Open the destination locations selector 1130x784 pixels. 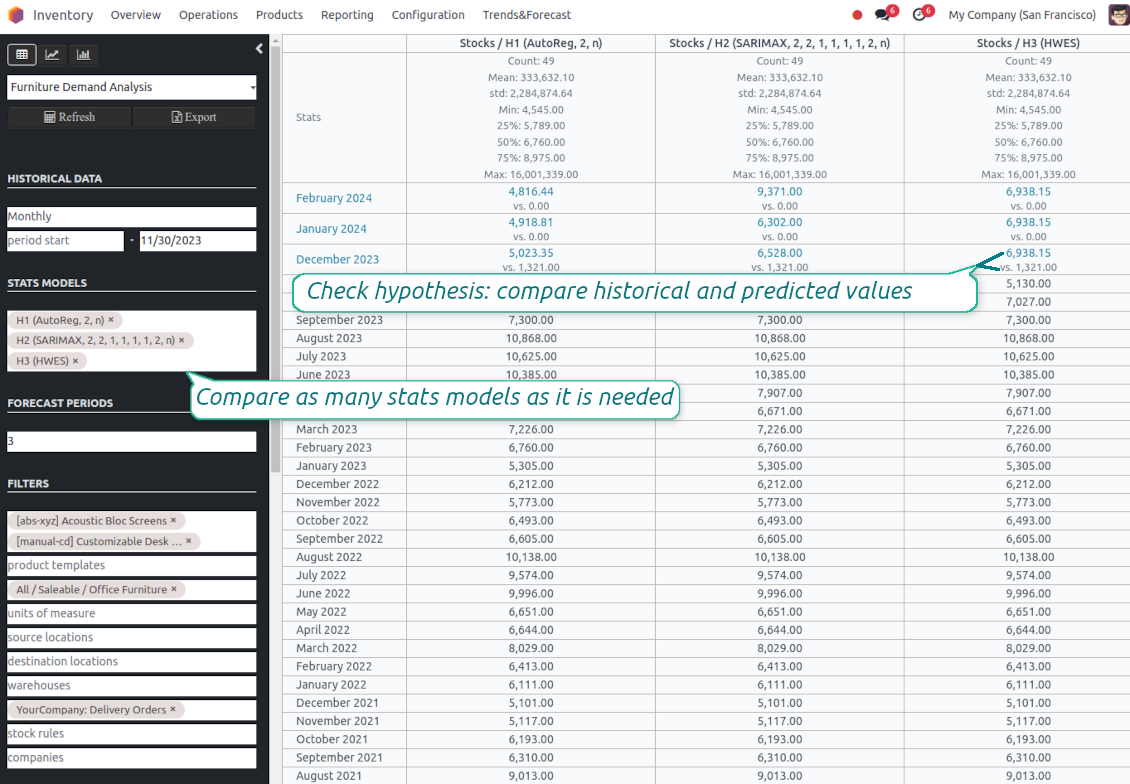[x=132, y=662]
